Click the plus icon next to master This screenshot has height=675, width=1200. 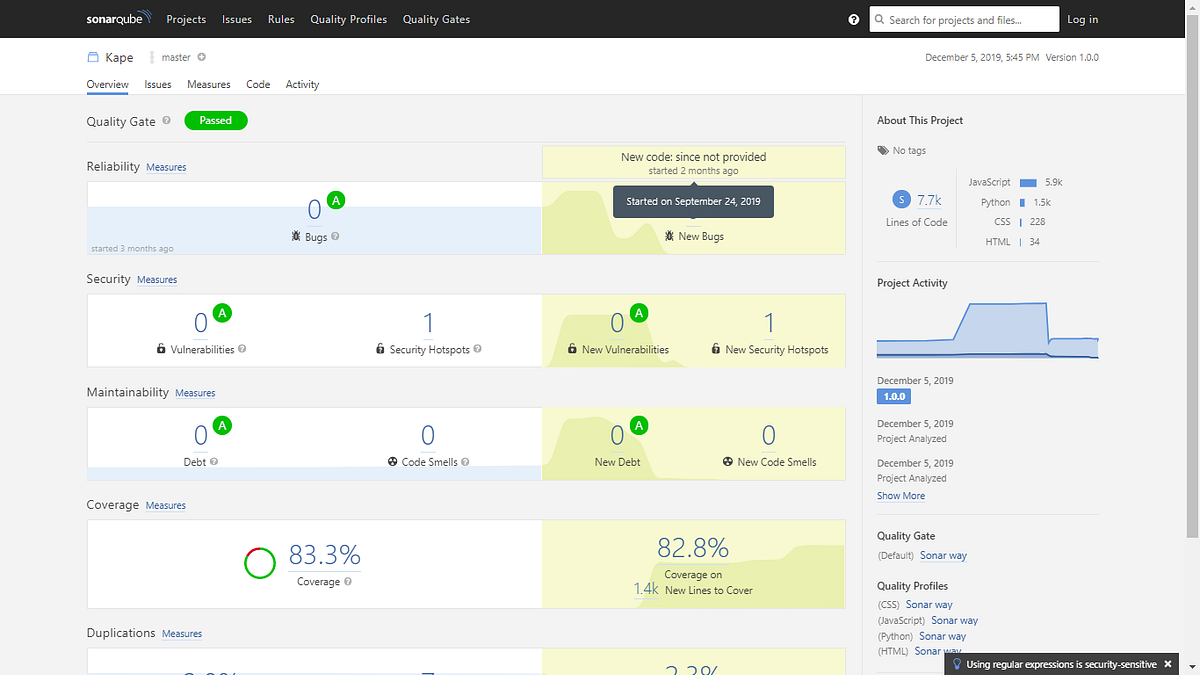pyautogui.click(x=202, y=57)
